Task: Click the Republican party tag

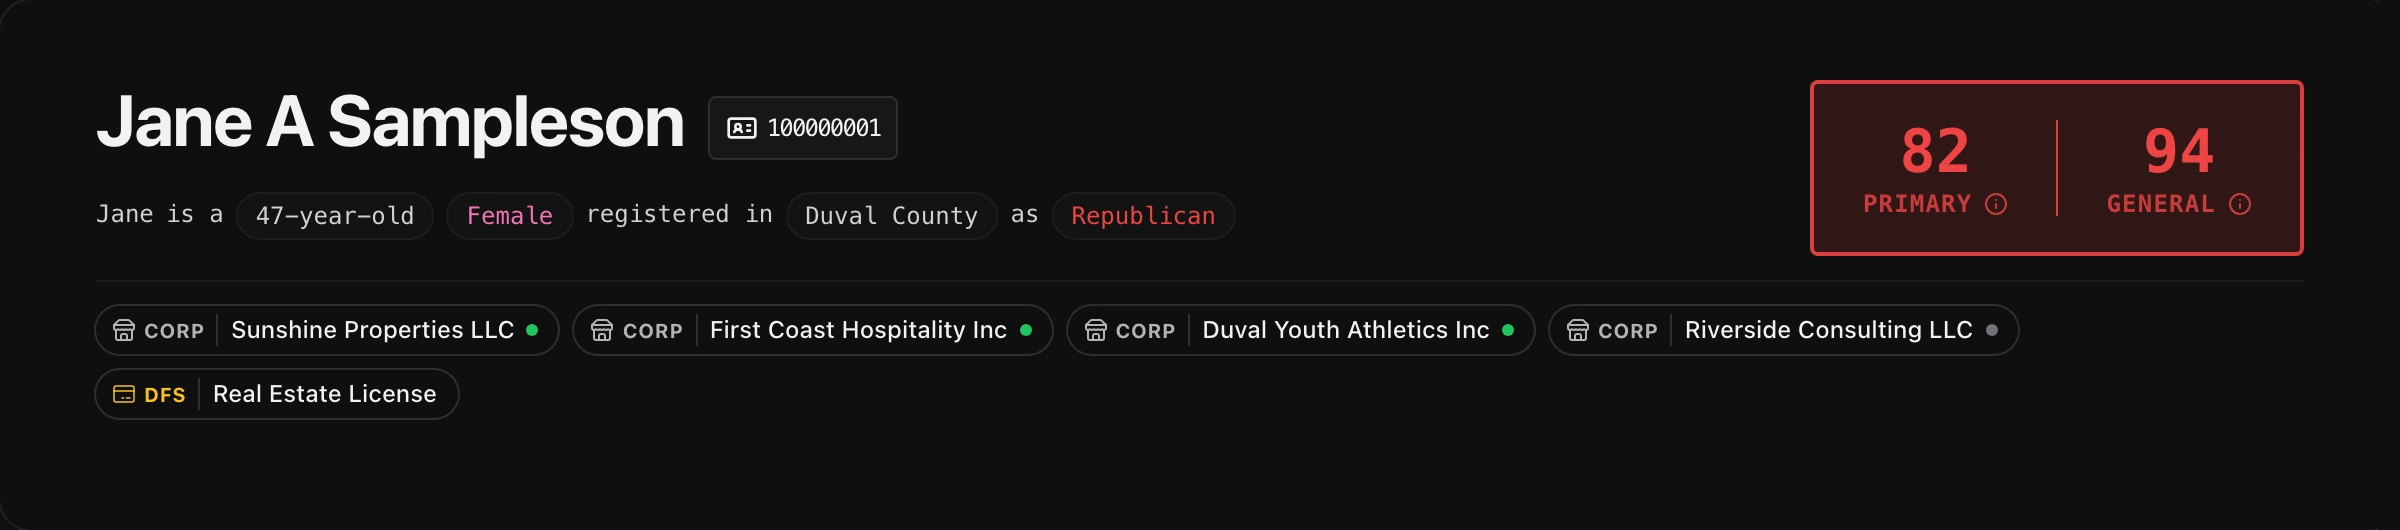Action: (1143, 216)
